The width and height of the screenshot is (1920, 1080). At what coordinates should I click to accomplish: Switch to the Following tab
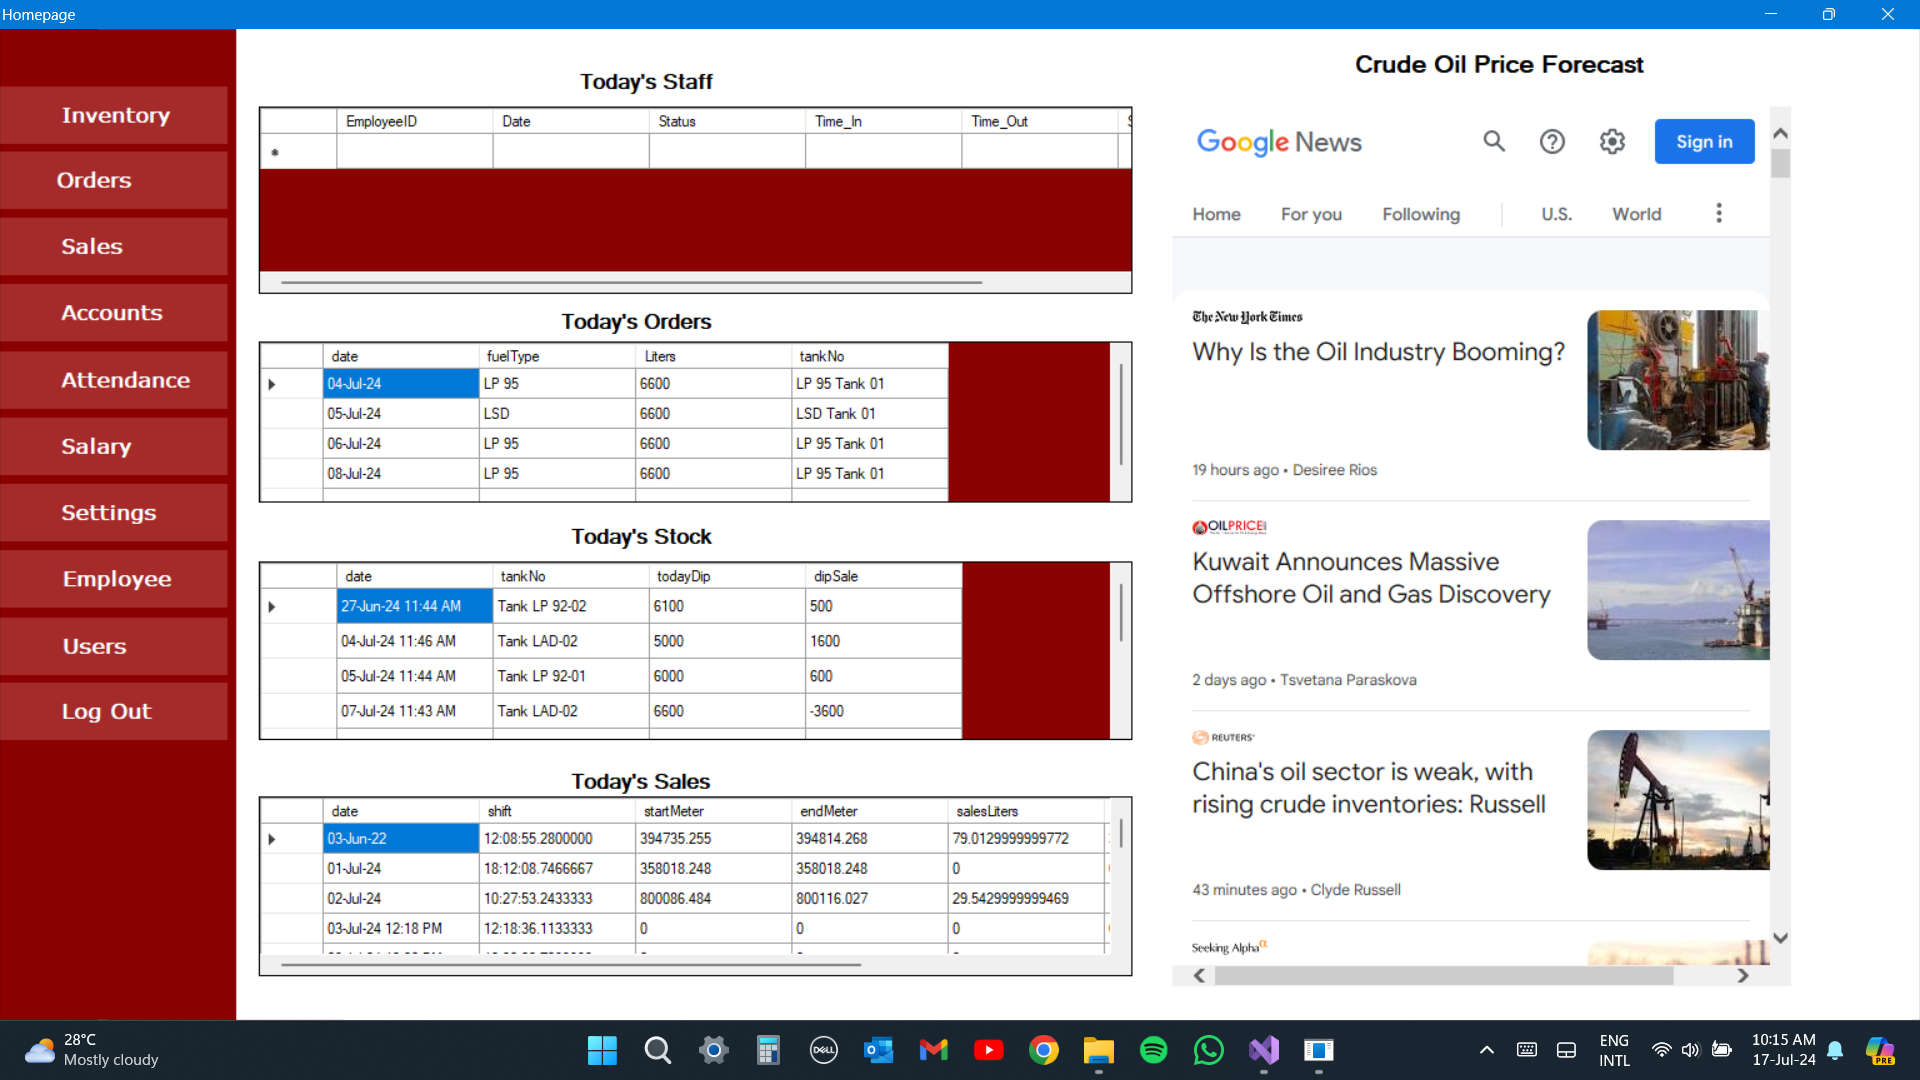click(x=1421, y=214)
